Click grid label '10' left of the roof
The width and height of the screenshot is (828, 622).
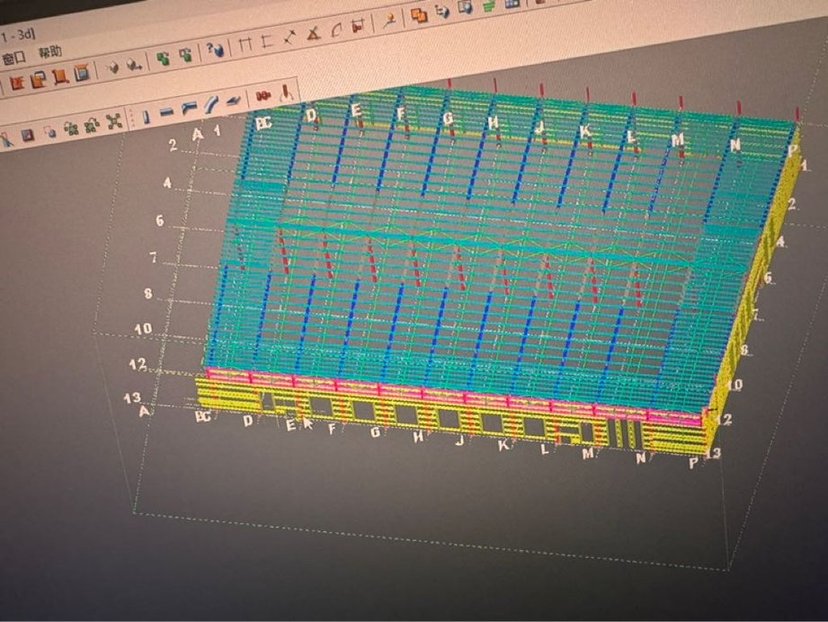click(143, 329)
